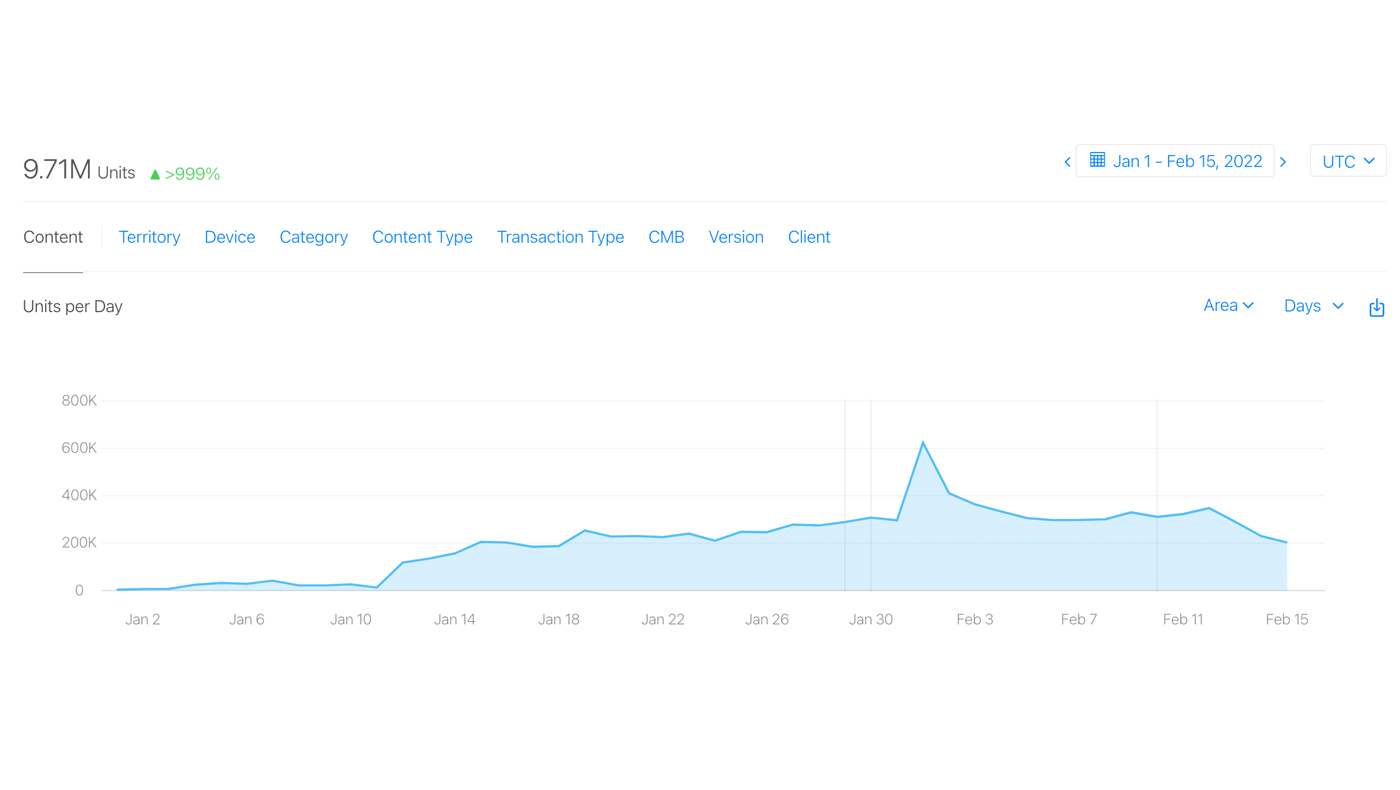Change the Days interval dropdown

click(x=1314, y=306)
